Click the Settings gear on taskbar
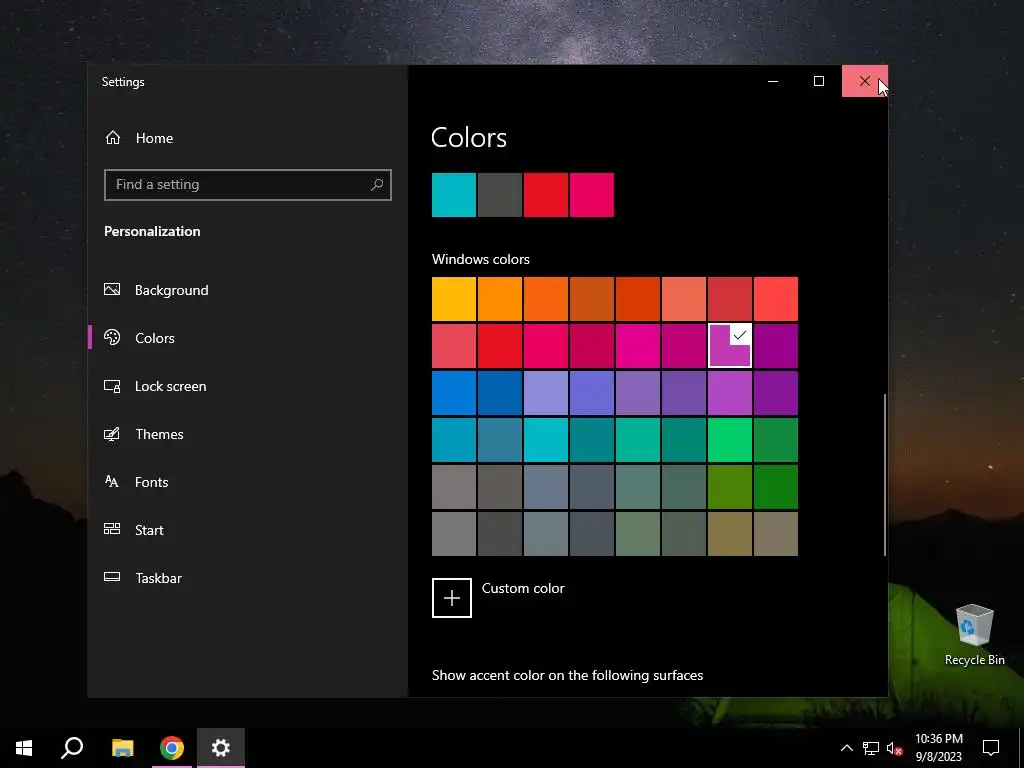This screenshot has width=1024, height=768. tap(221, 748)
